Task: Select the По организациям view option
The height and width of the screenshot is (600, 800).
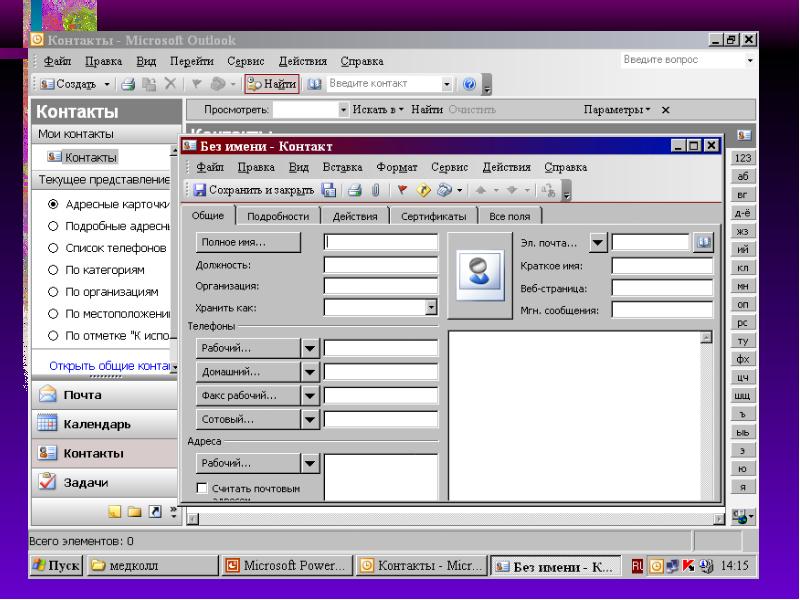Action: [53, 292]
